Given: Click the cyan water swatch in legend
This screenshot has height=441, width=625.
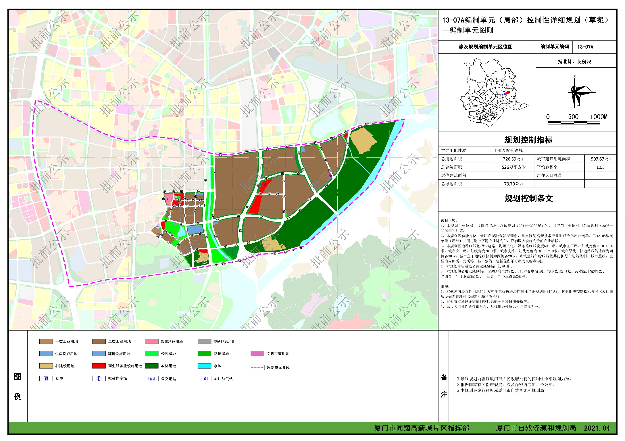Looking at the screenshot, I should click(204, 366).
